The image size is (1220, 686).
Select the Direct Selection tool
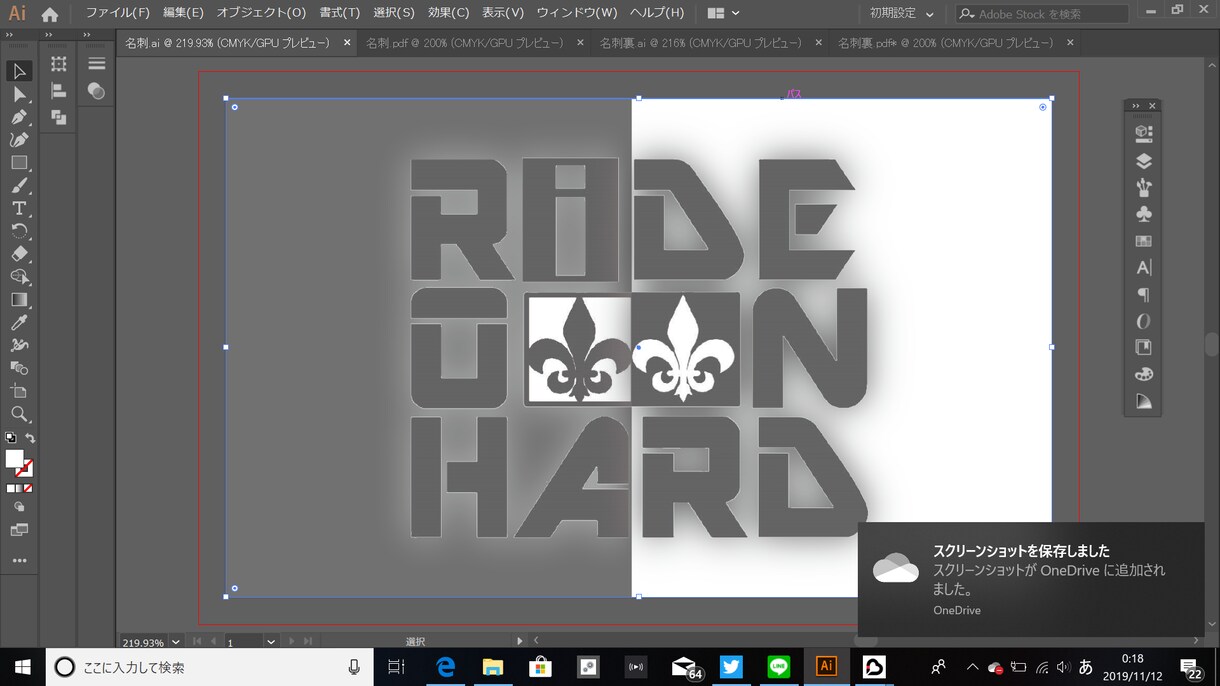tap(19, 94)
